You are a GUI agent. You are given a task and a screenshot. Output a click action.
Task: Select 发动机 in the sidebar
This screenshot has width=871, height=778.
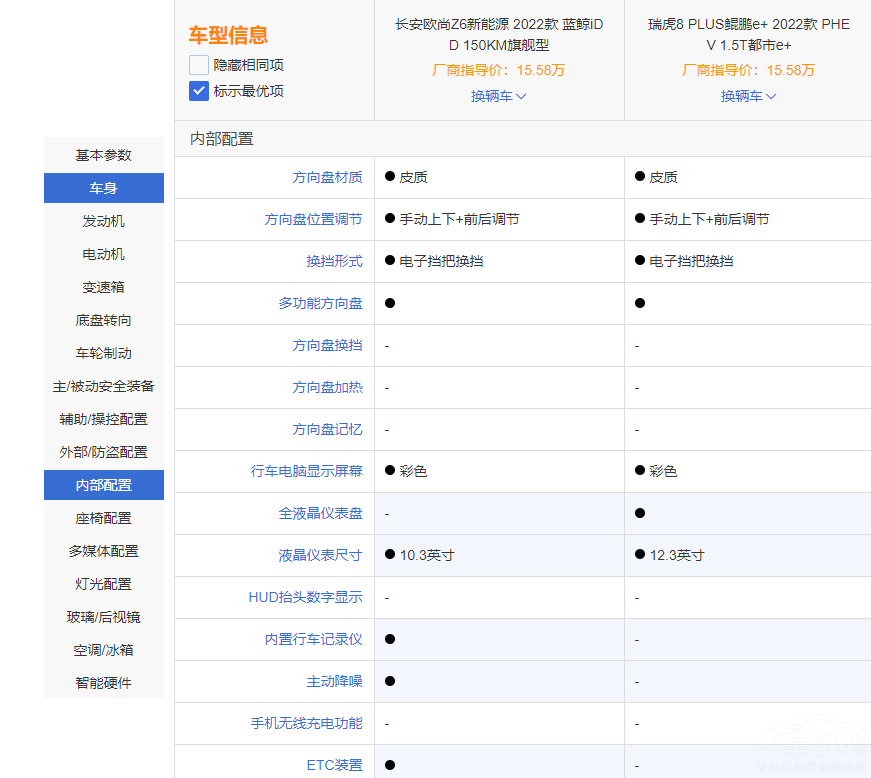click(x=104, y=221)
